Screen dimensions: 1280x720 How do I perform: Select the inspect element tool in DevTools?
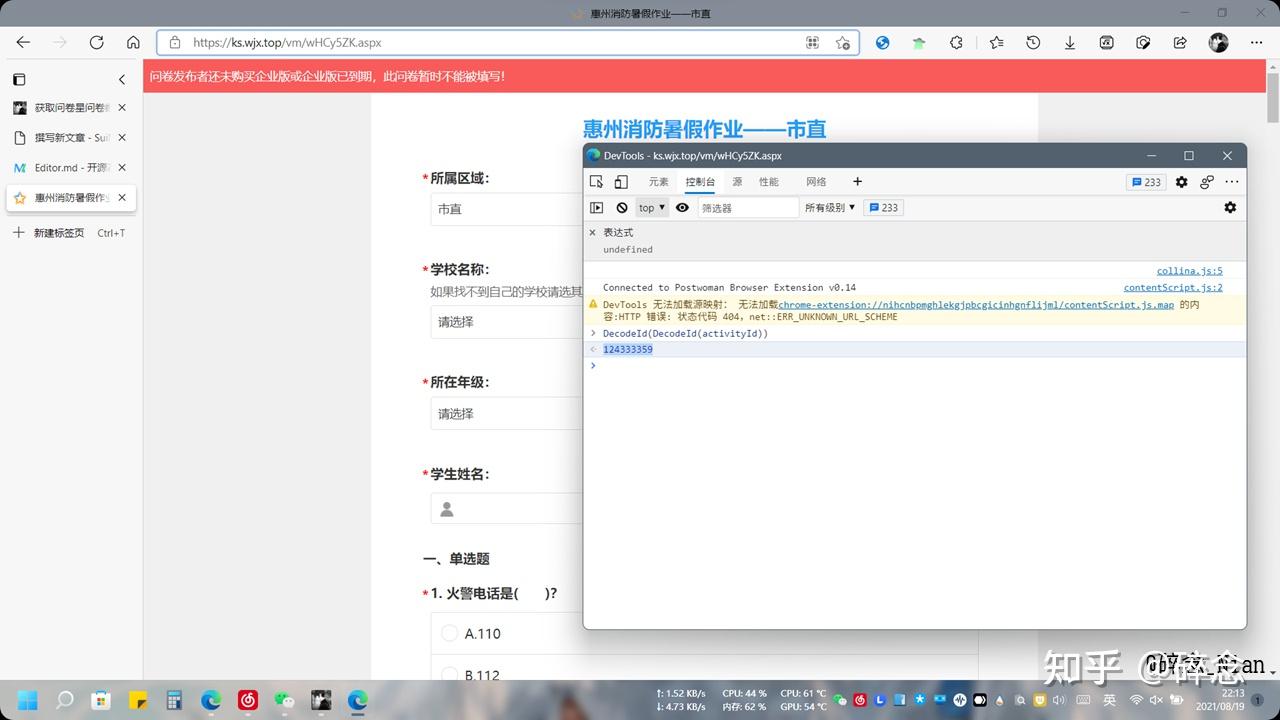[x=595, y=181]
